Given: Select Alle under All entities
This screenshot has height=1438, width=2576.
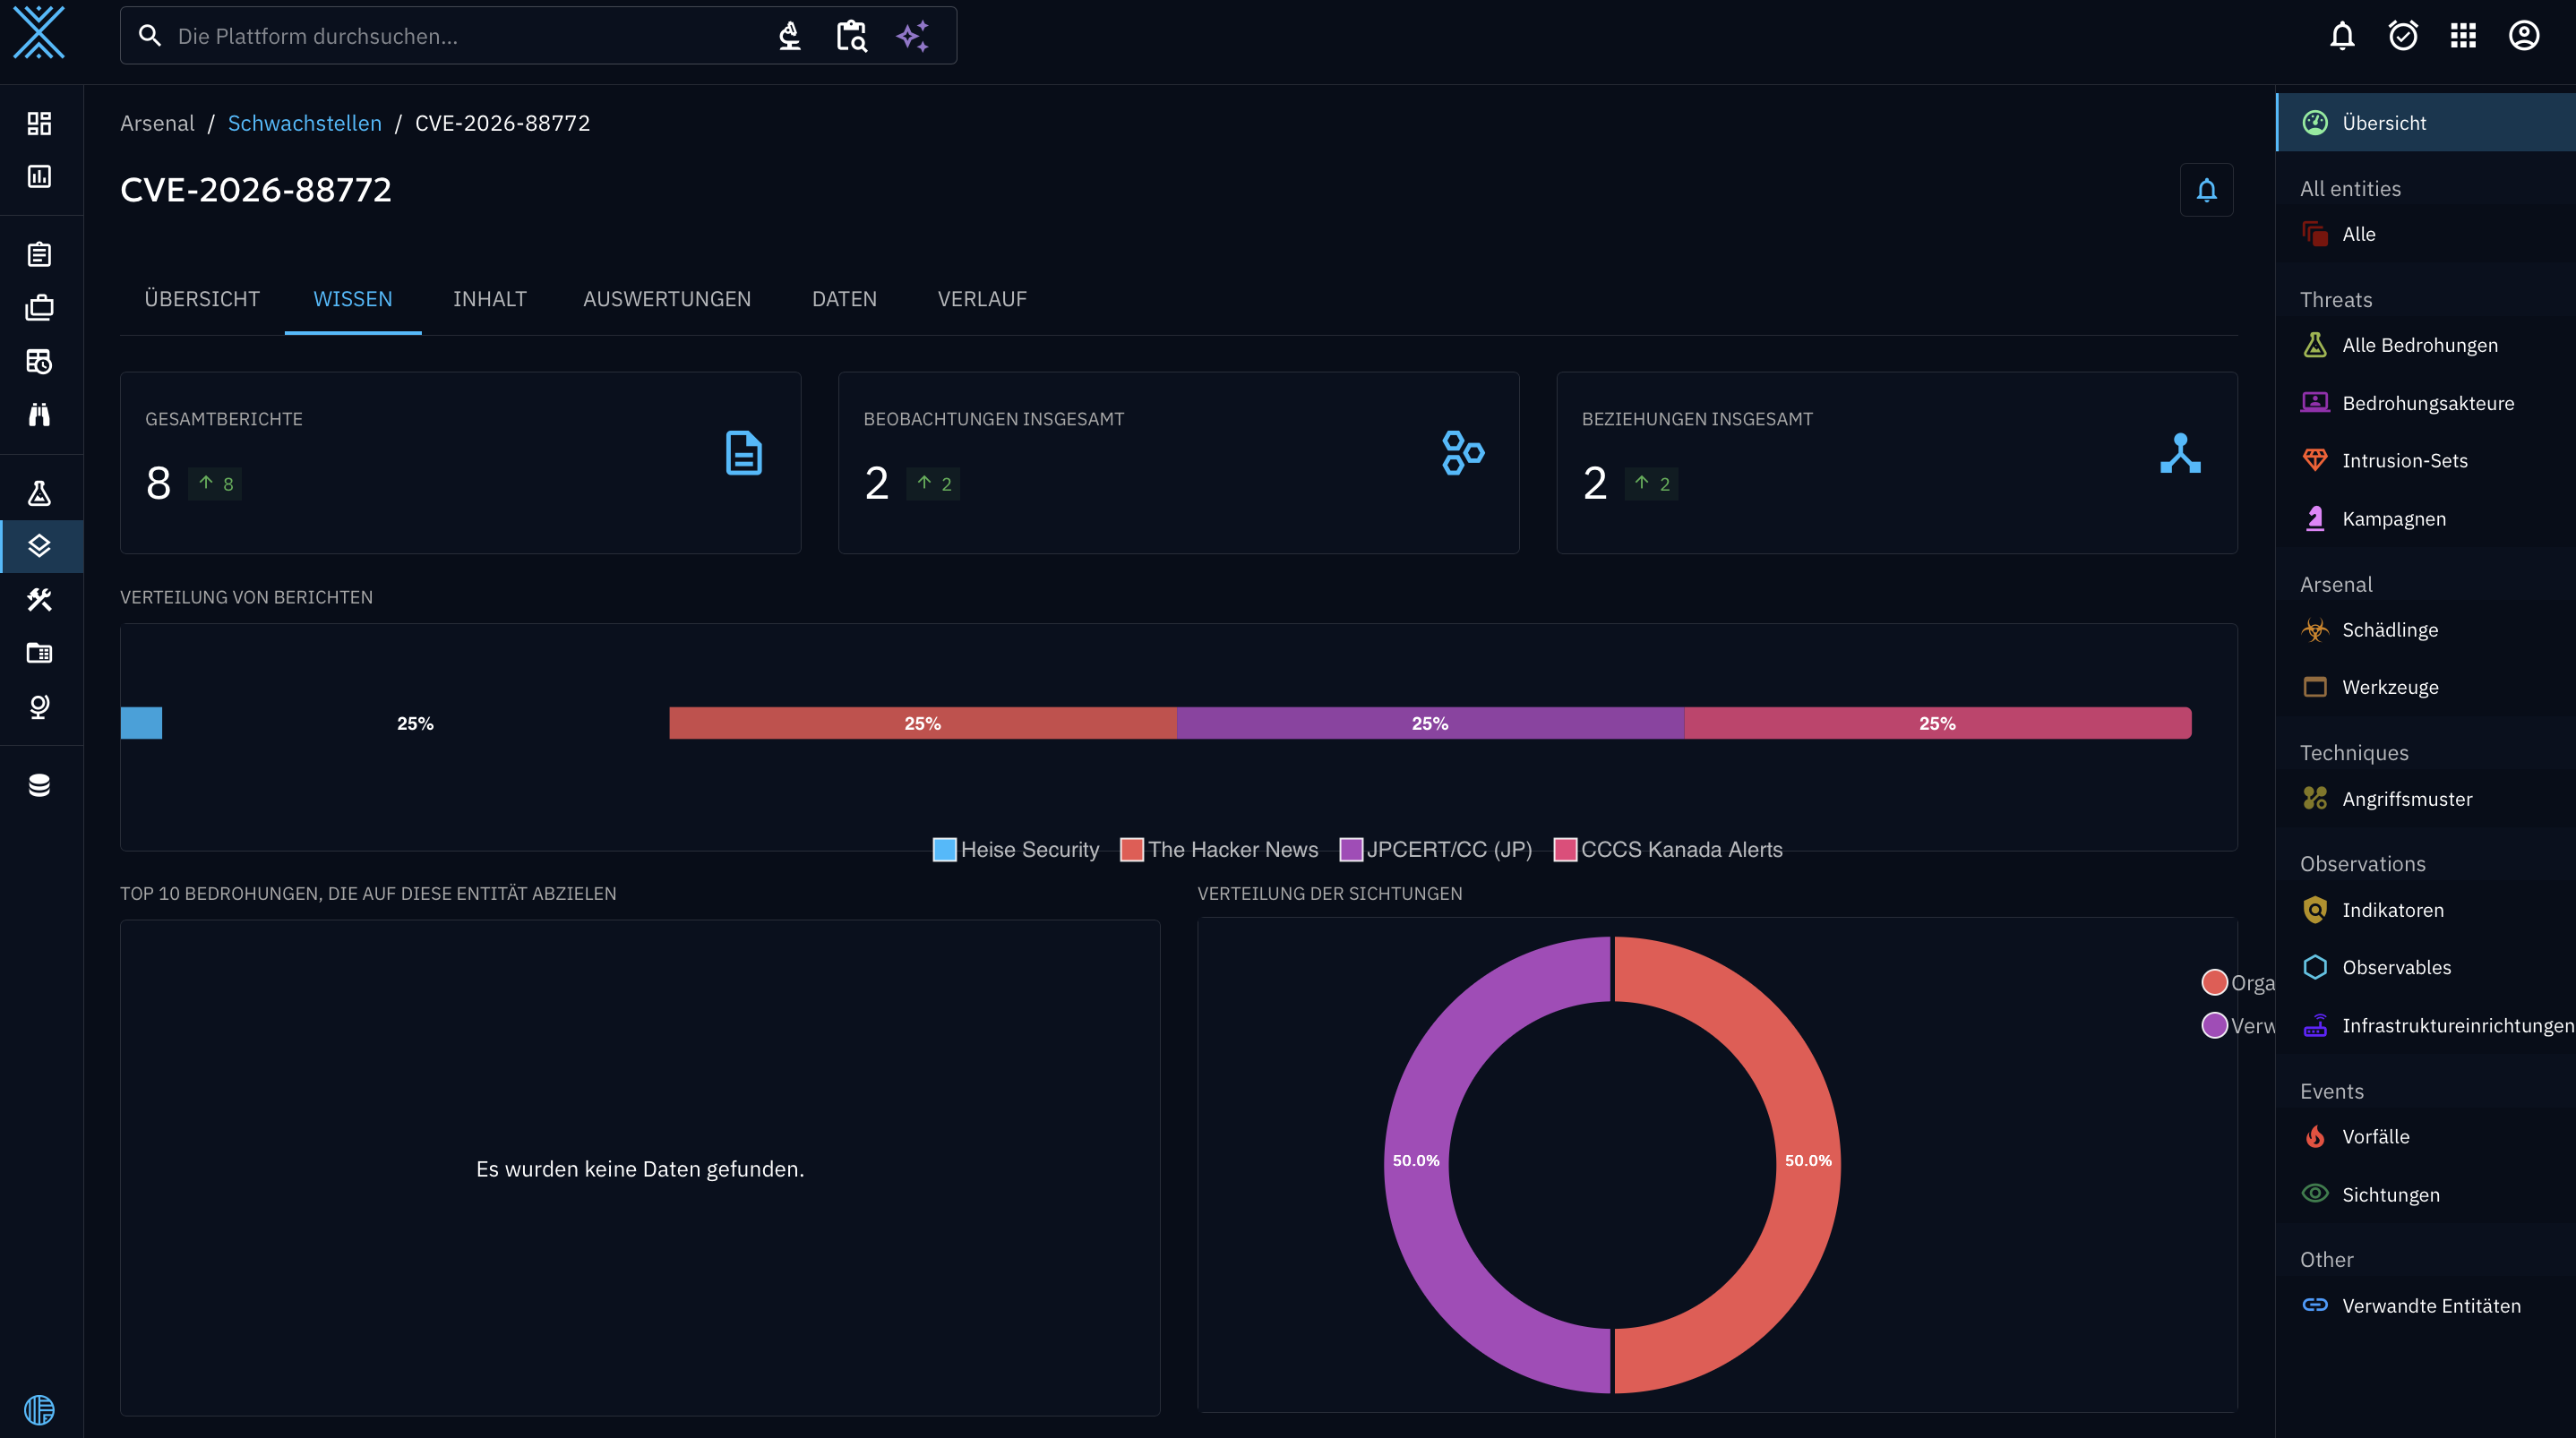Looking at the screenshot, I should (2426, 234).
